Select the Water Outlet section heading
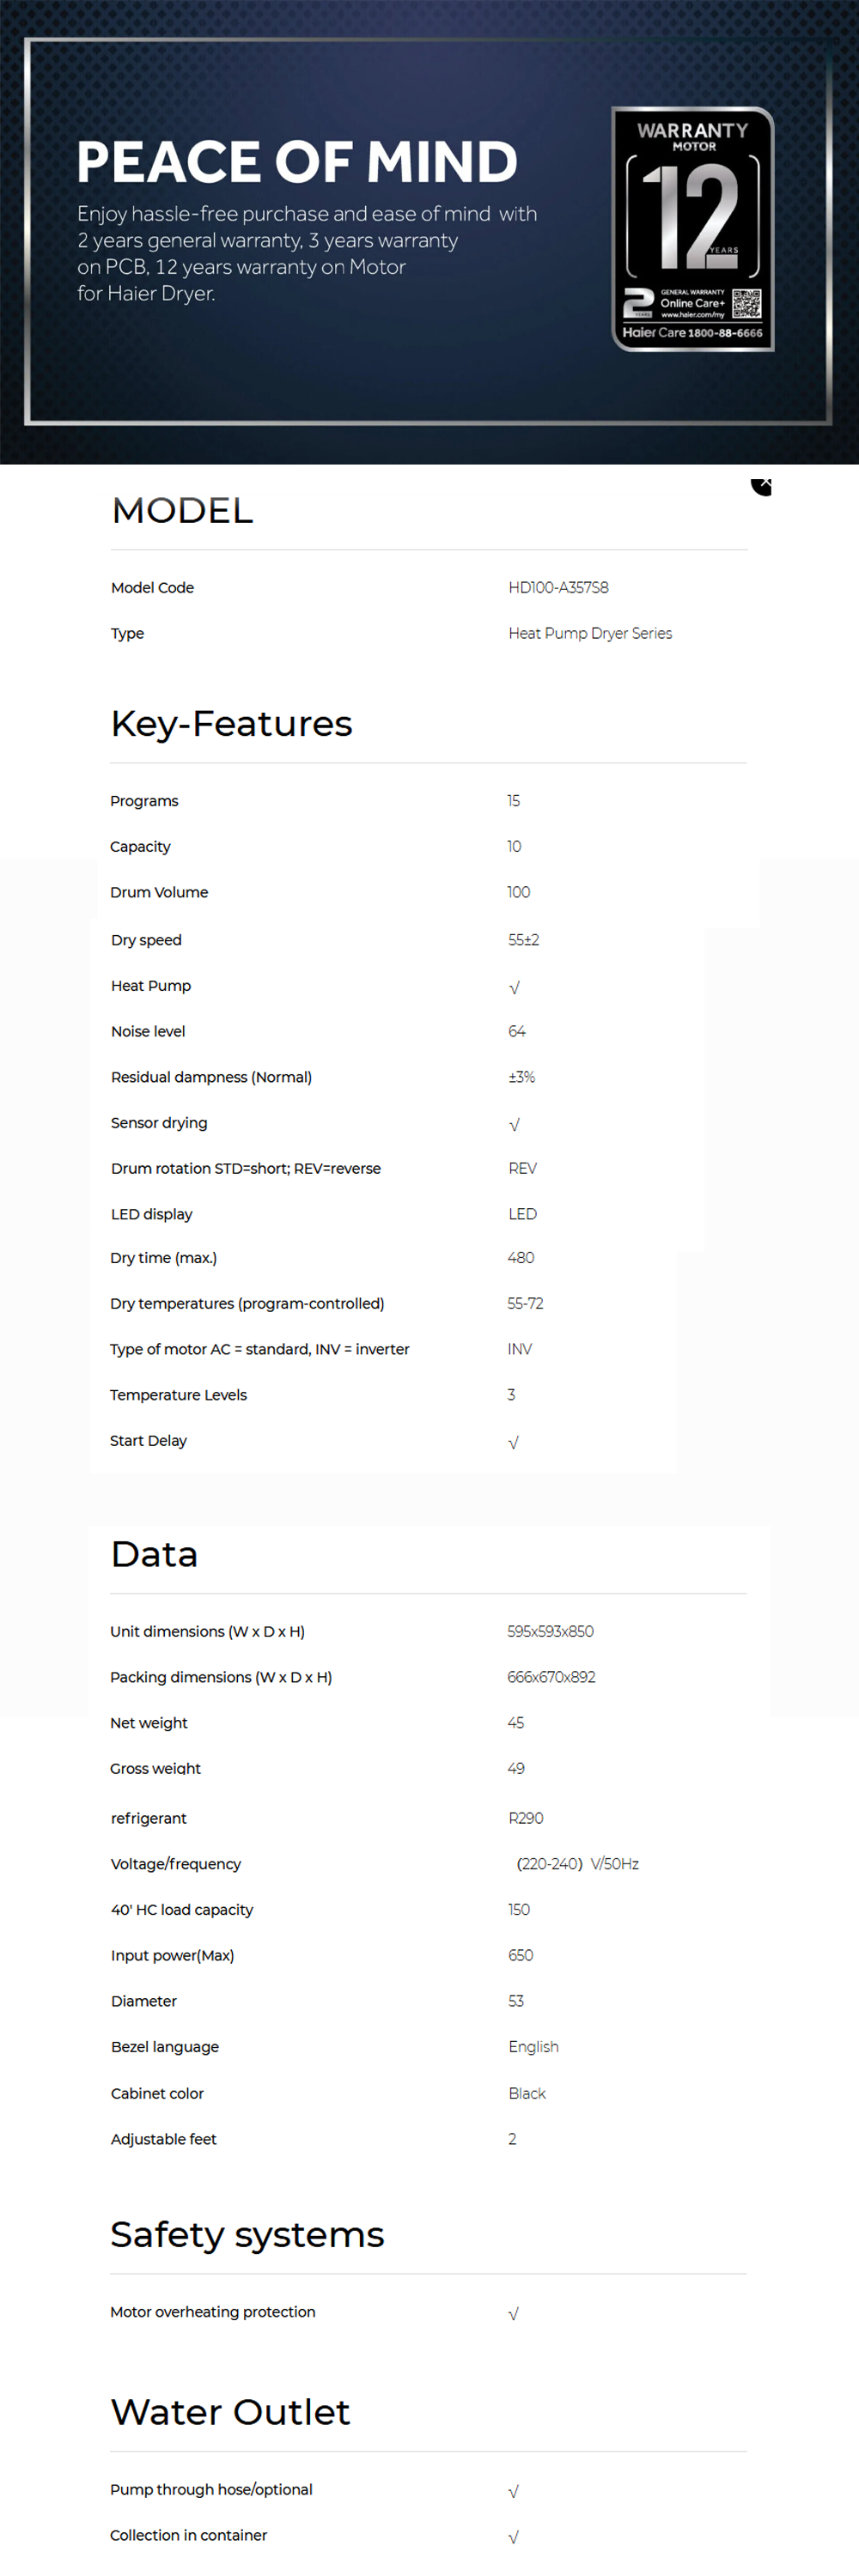Viewport: 859px width, 2576px height. [x=230, y=2413]
